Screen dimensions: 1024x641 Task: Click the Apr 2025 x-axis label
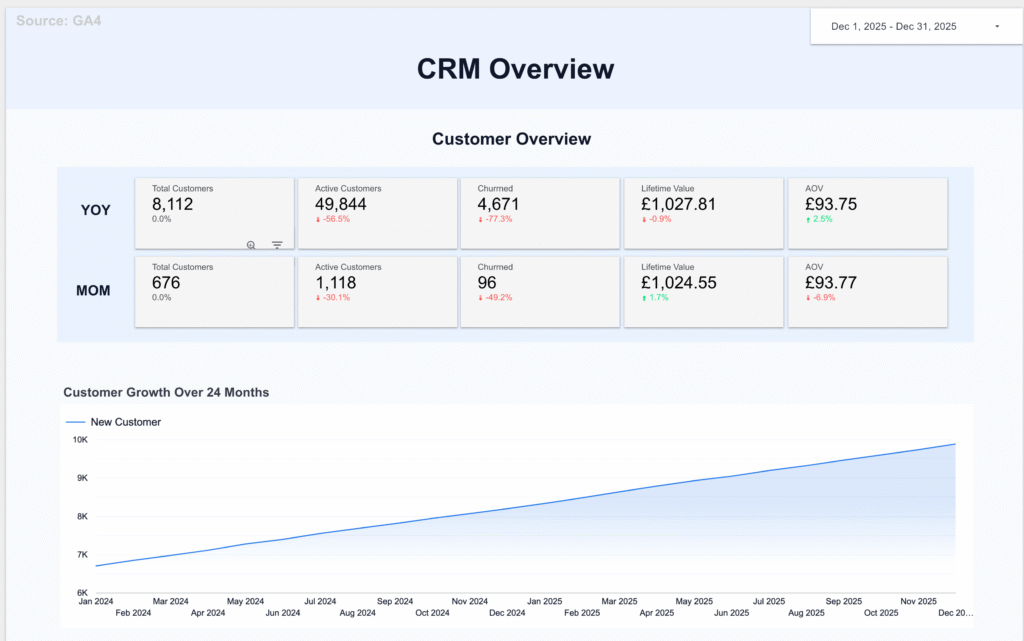pos(656,613)
